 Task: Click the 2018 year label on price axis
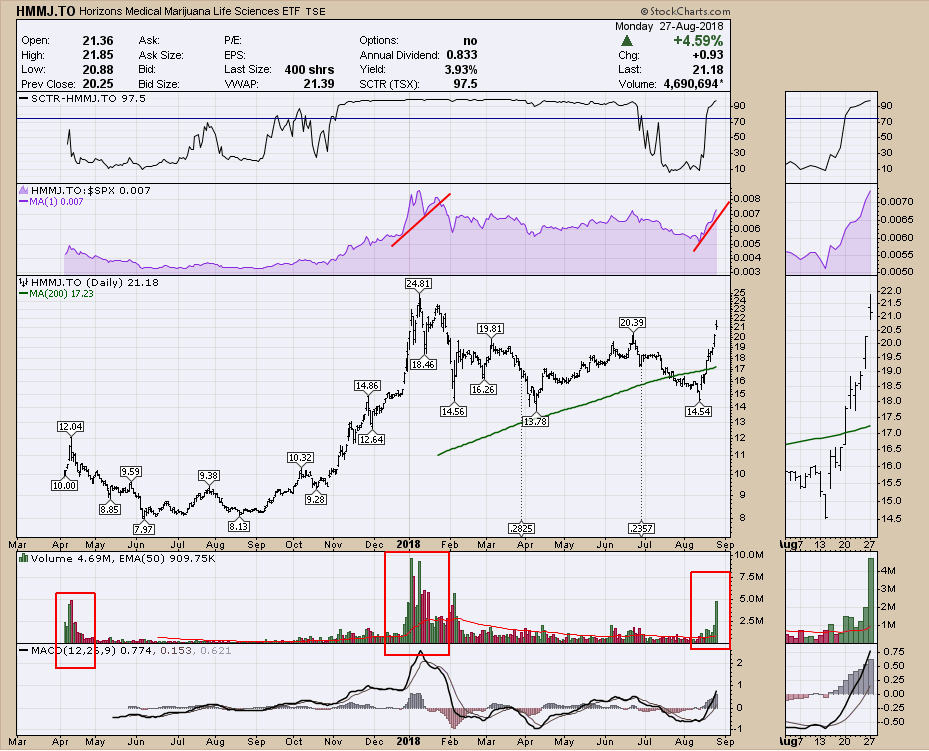[408, 545]
